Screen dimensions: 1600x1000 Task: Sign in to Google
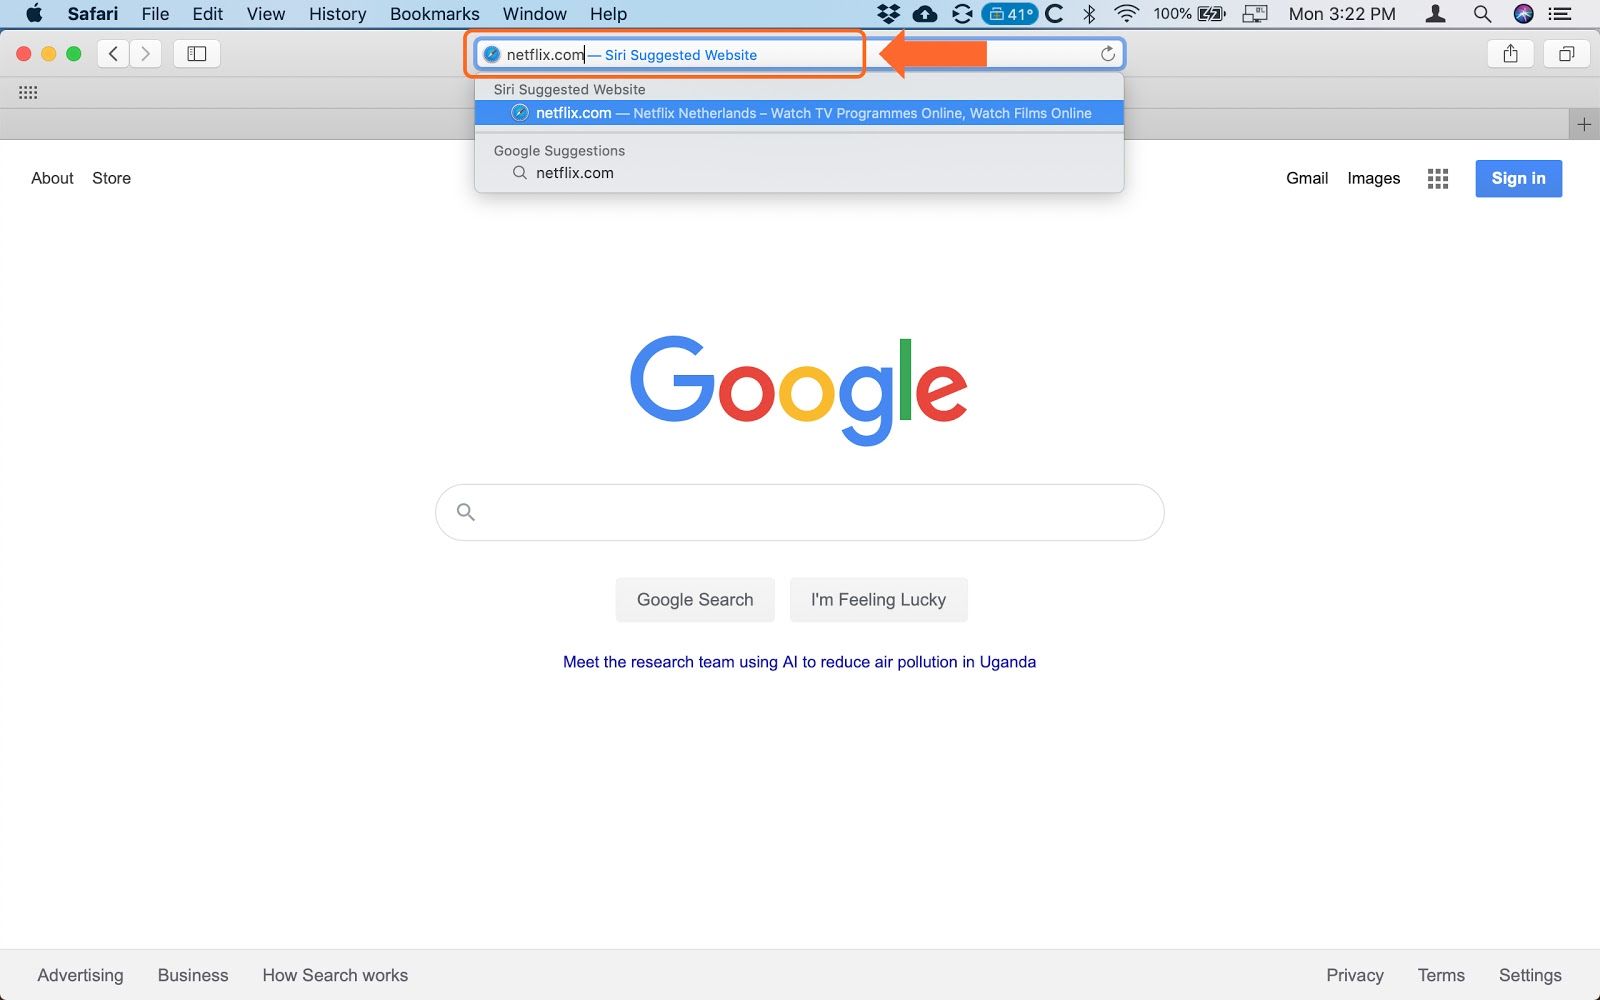click(1518, 178)
